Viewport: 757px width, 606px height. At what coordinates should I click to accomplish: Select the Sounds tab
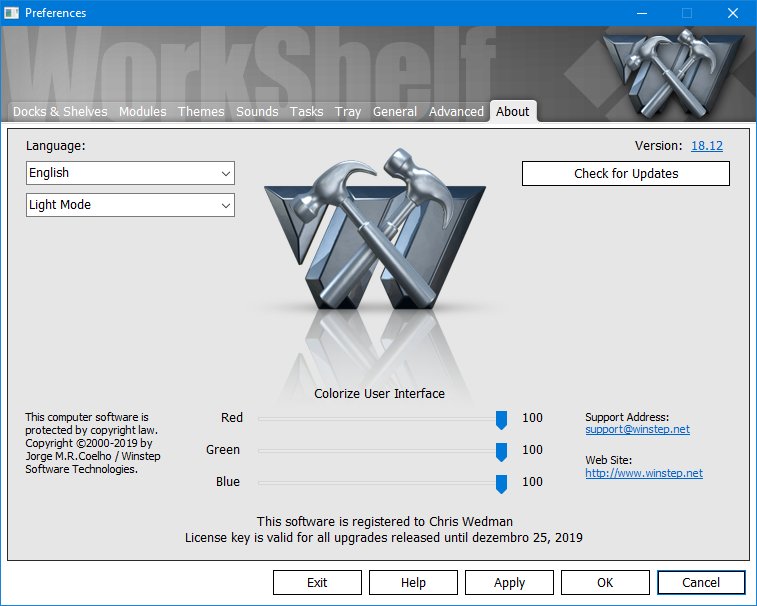click(x=257, y=112)
